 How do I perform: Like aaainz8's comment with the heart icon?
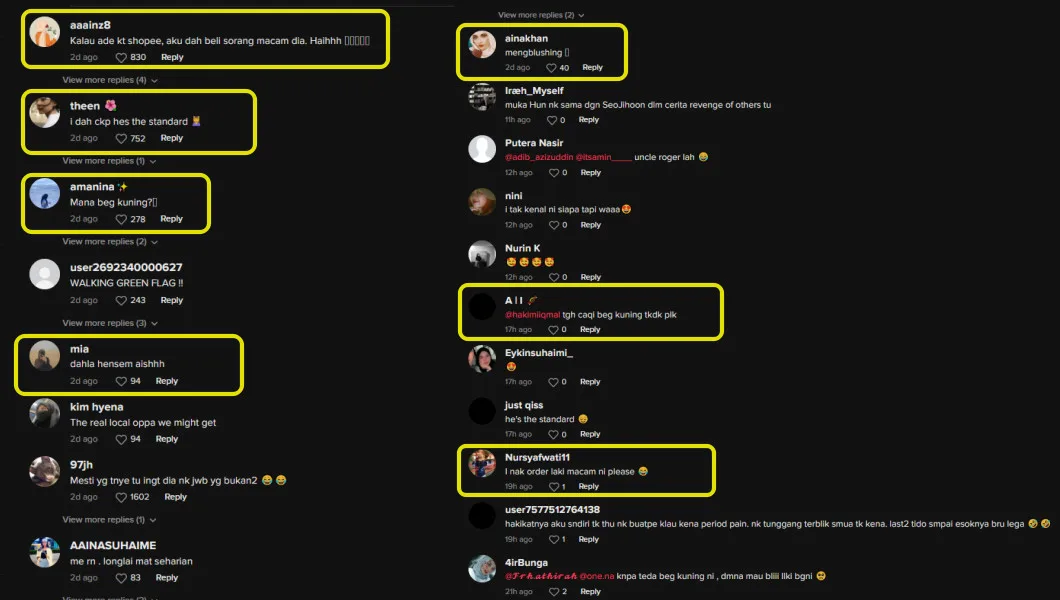coord(121,57)
